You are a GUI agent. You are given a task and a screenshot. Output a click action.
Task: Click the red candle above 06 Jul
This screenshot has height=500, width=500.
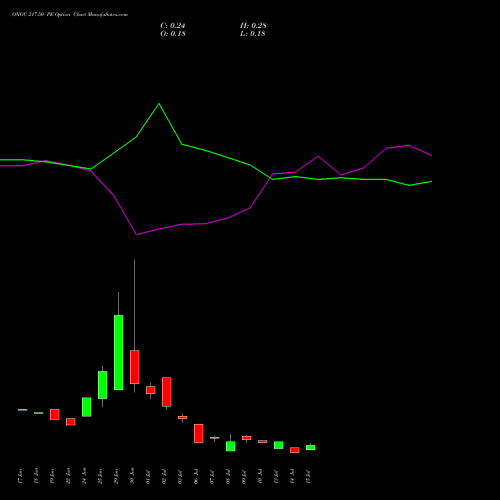click(199, 433)
